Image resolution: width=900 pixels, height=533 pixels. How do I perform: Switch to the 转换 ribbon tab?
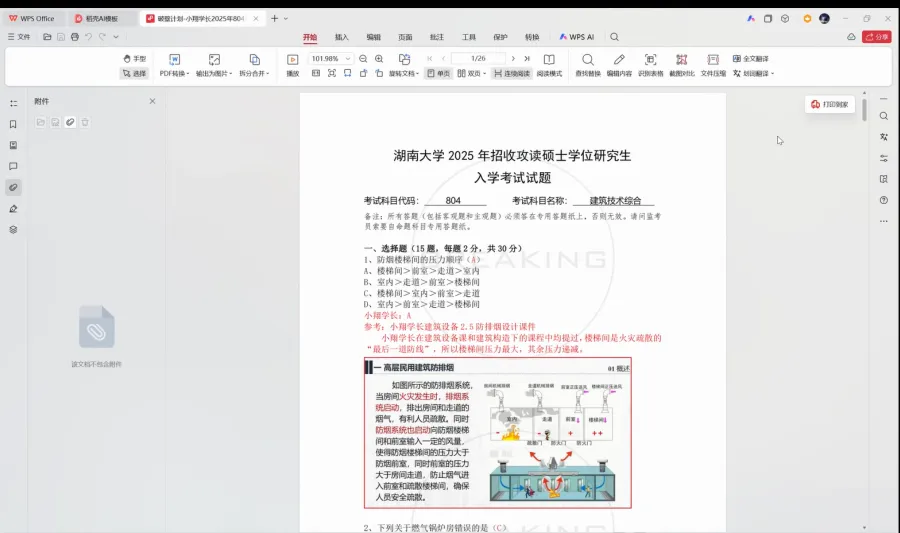point(532,37)
